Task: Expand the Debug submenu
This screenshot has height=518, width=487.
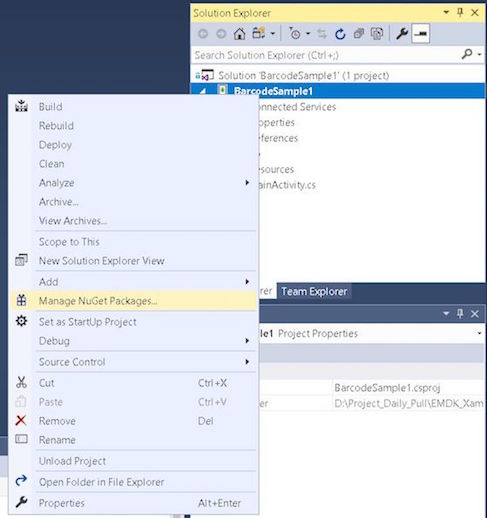Action: tap(133, 341)
